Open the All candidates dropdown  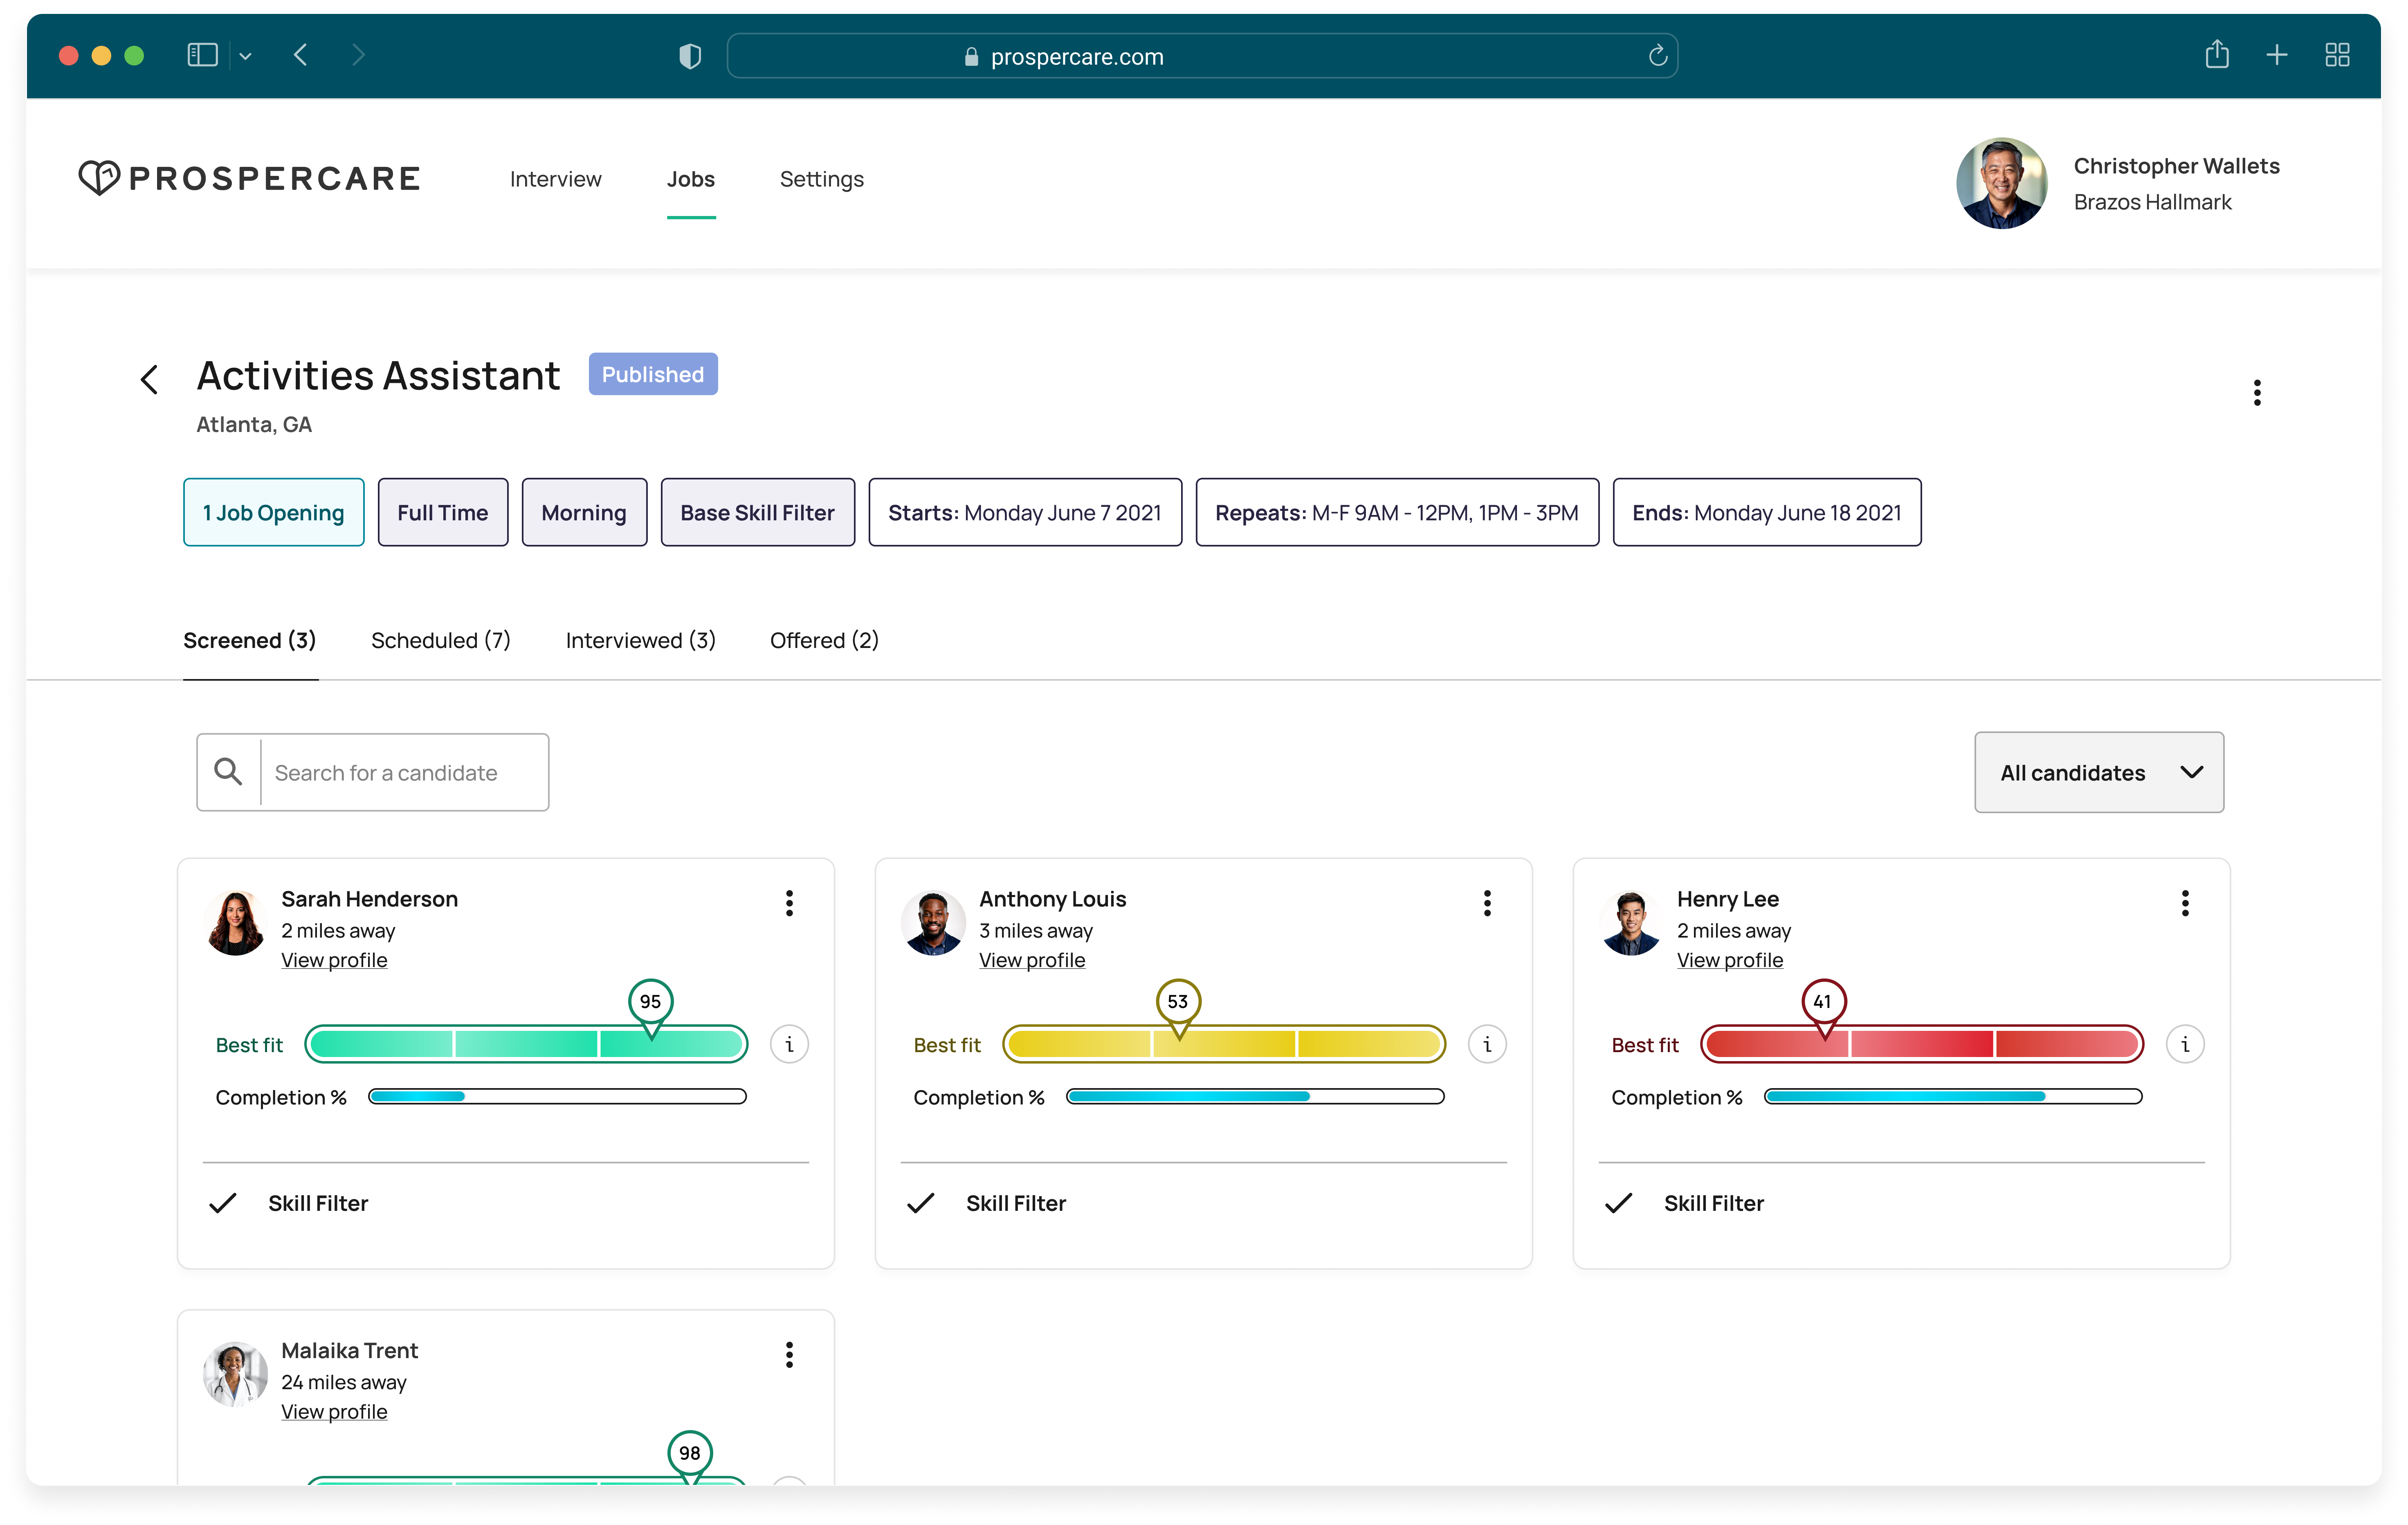point(2098,772)
